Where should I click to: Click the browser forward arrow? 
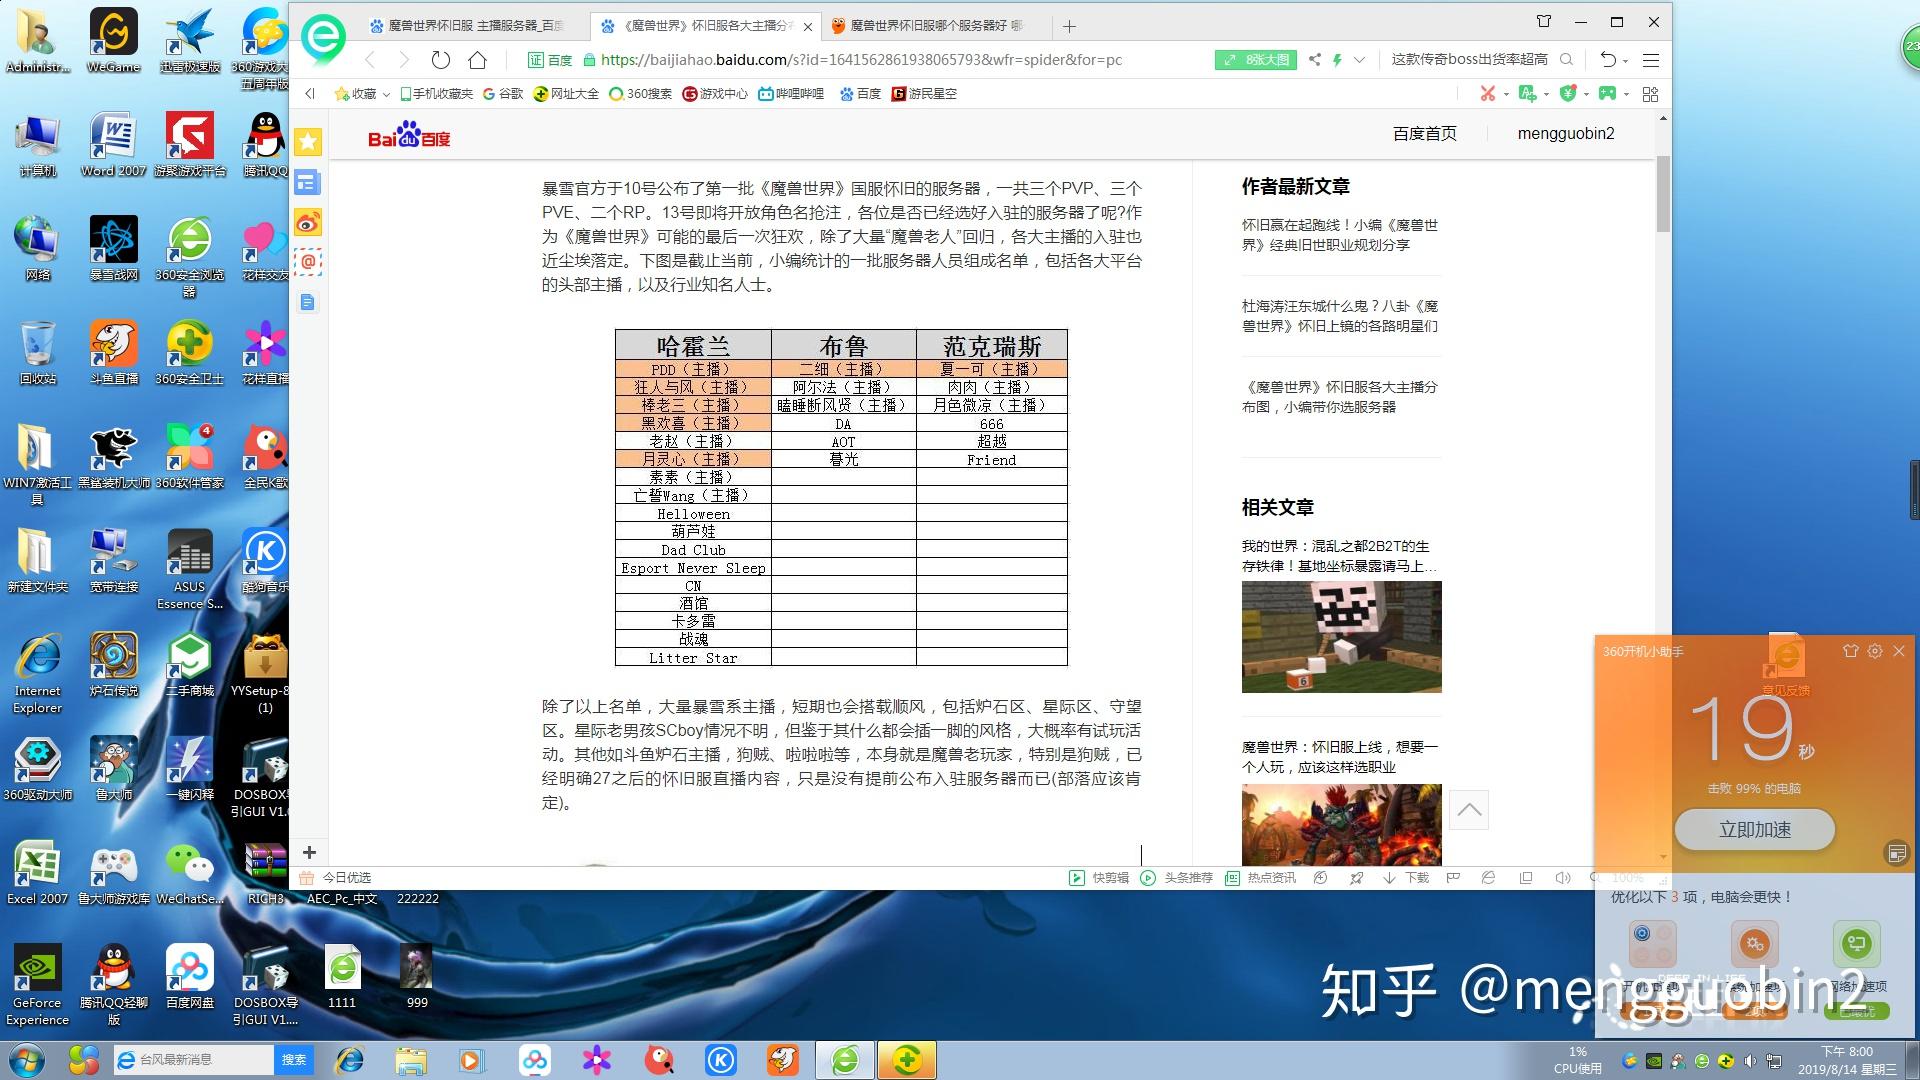(x=404, y=60)
